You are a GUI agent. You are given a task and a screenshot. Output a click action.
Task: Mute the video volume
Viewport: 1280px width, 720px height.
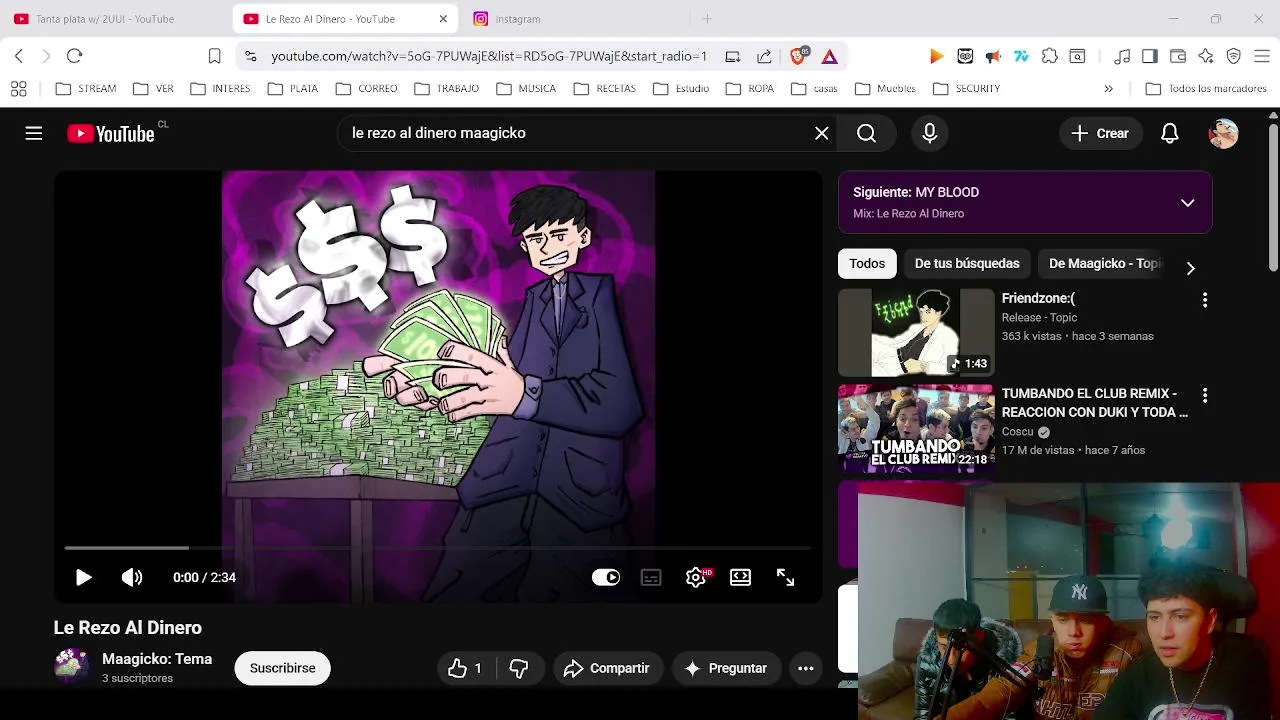132,577
